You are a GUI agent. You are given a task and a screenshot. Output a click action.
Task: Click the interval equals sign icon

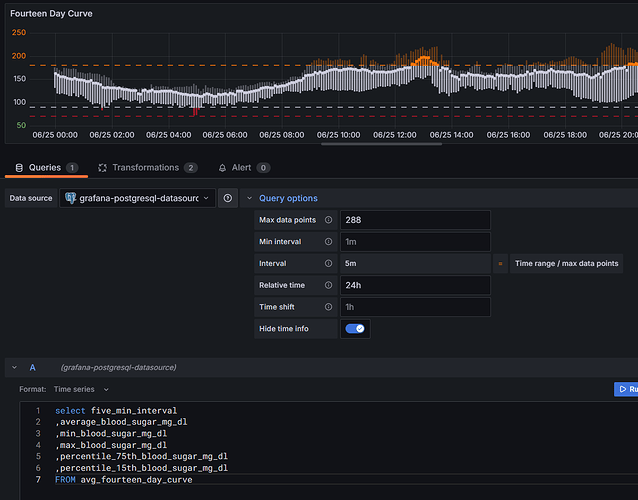pos(500,264)
